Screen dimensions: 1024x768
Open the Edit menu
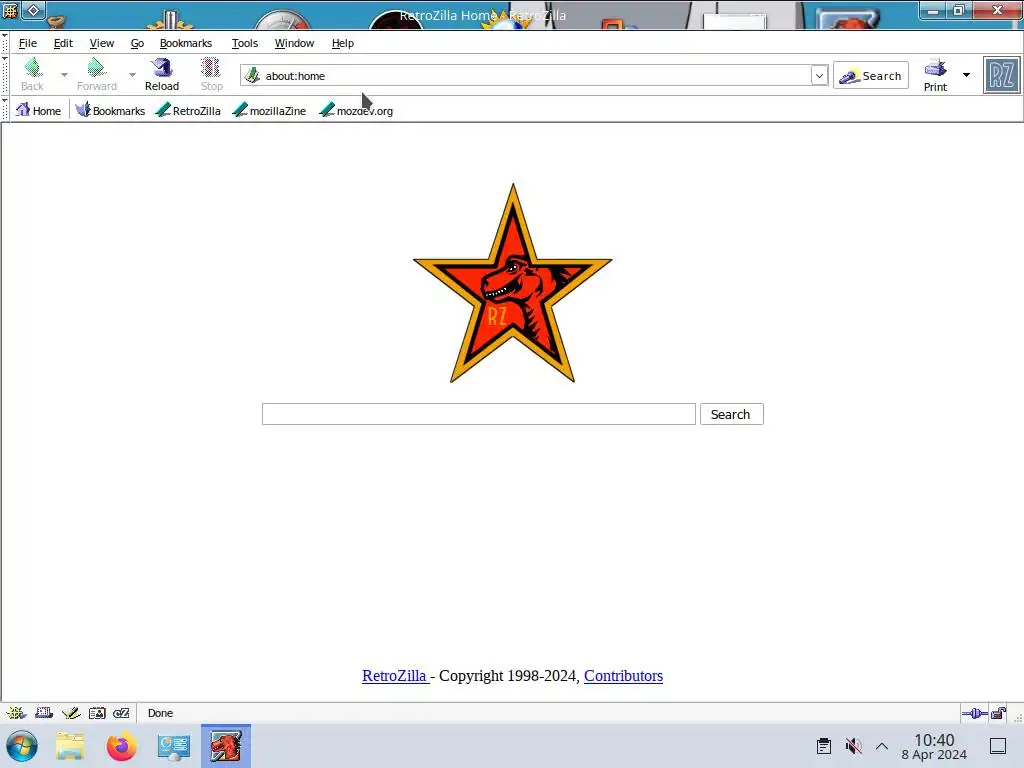[x=63, y=43]
